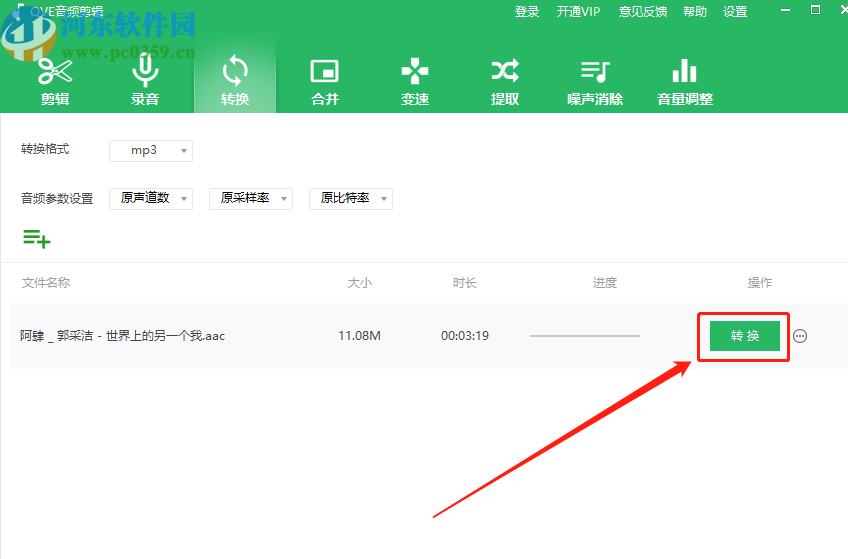Open the 录音 microphone recording tool
This screenshot has height=559, width=848.
145,81
